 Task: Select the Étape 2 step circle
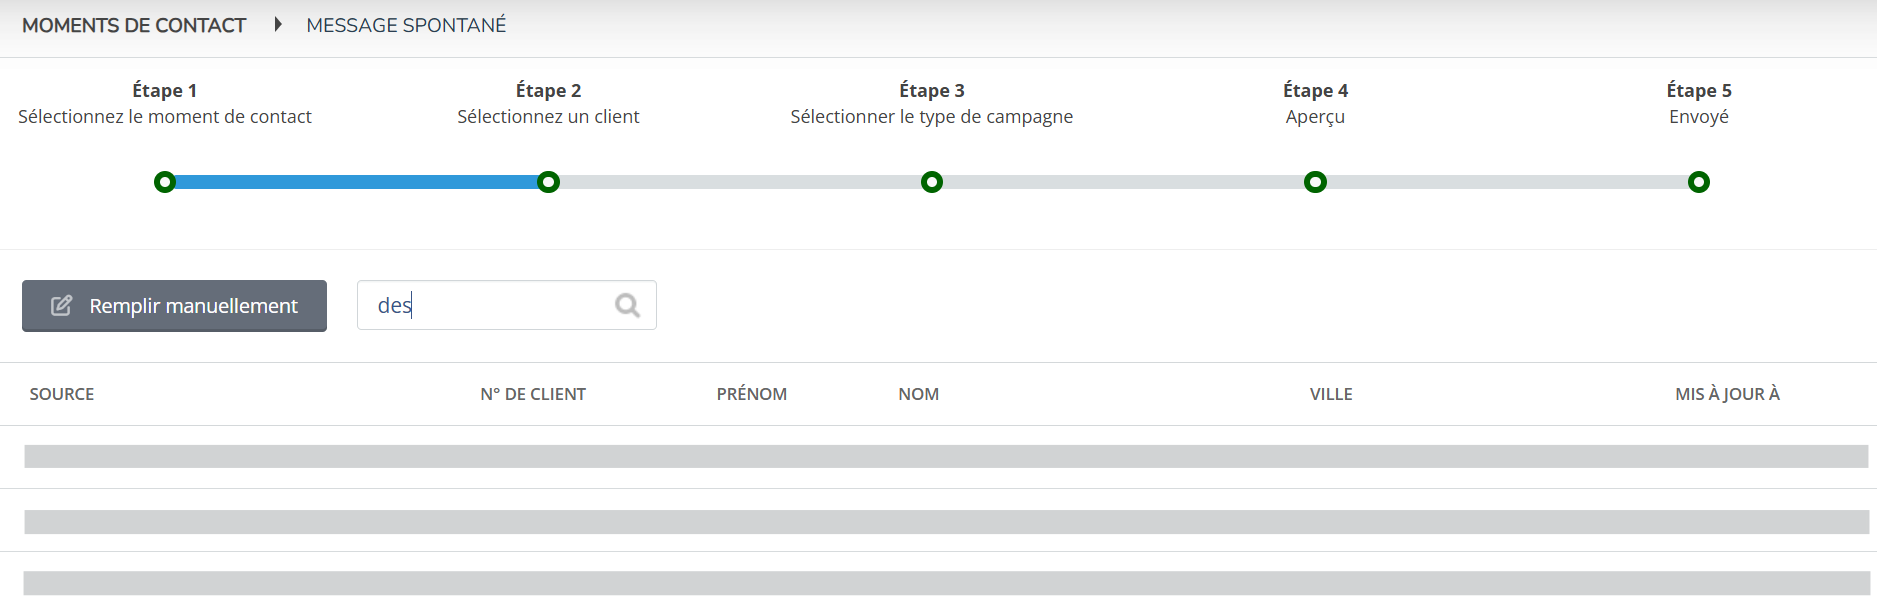point(548,182)
